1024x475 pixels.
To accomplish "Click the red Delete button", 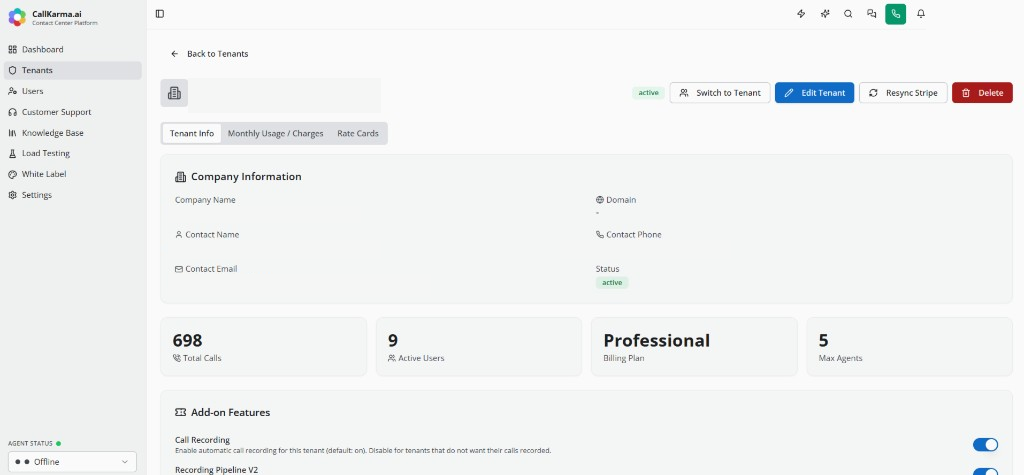I will coord(982,93).
